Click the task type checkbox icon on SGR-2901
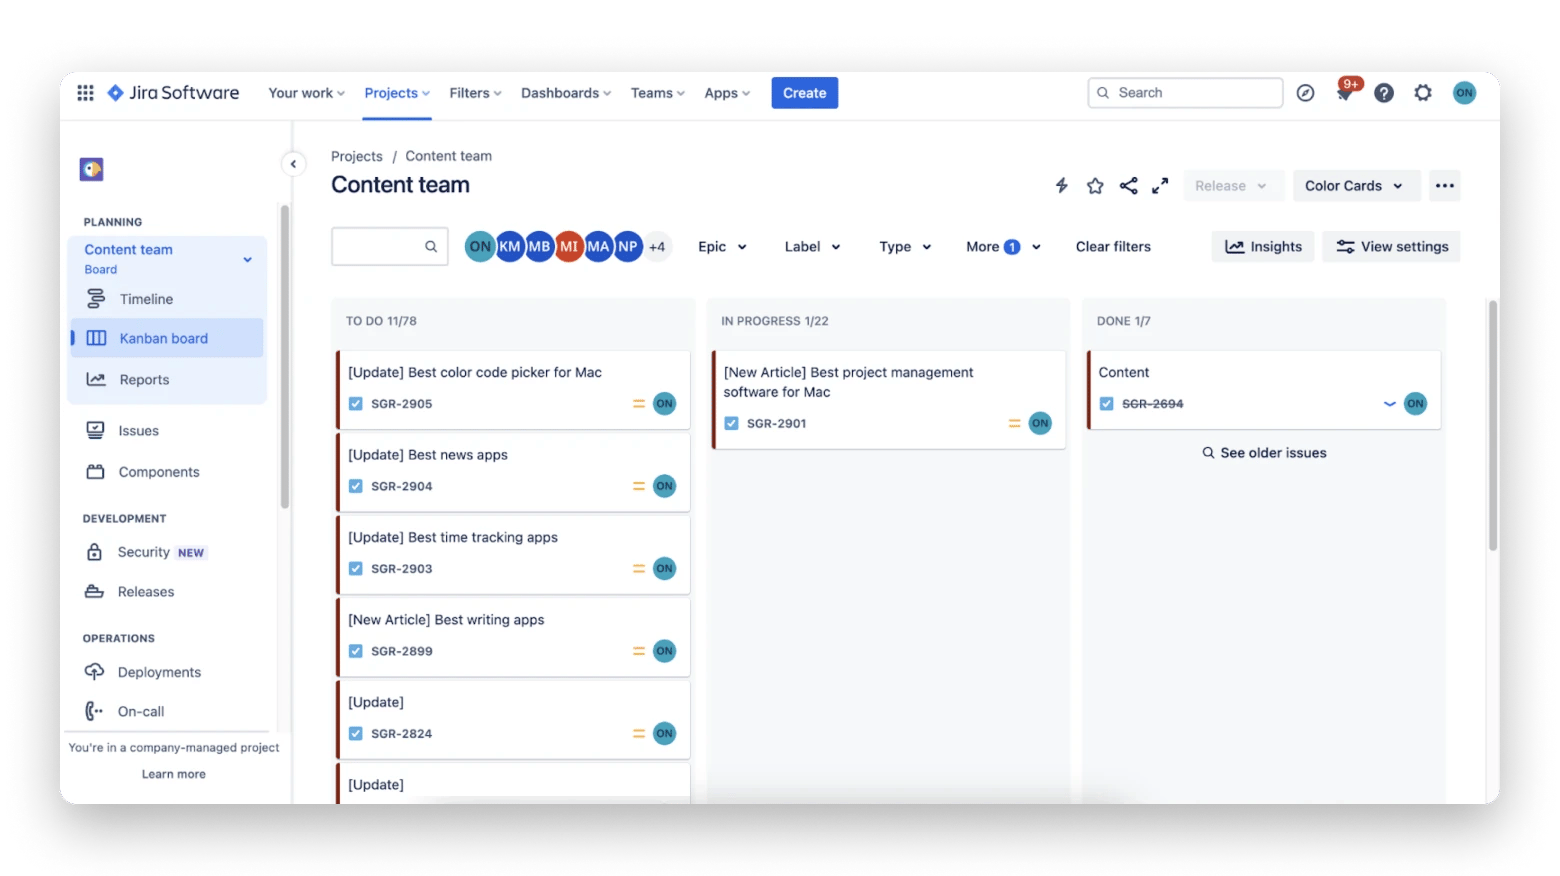1560x876 pixels. (x=732, y=424)
